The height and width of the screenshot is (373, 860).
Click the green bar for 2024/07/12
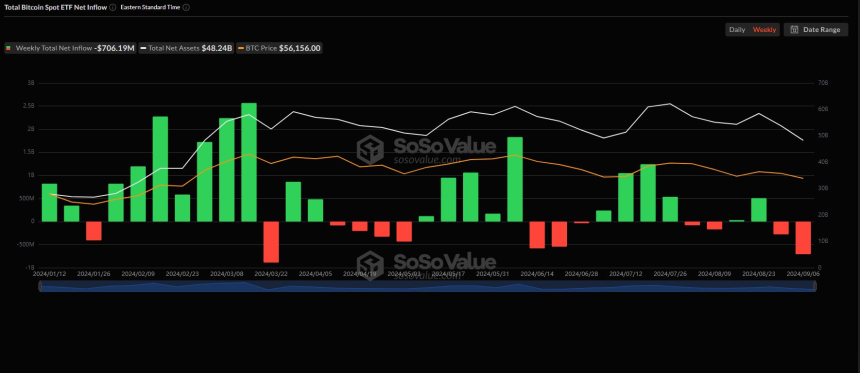626,197
